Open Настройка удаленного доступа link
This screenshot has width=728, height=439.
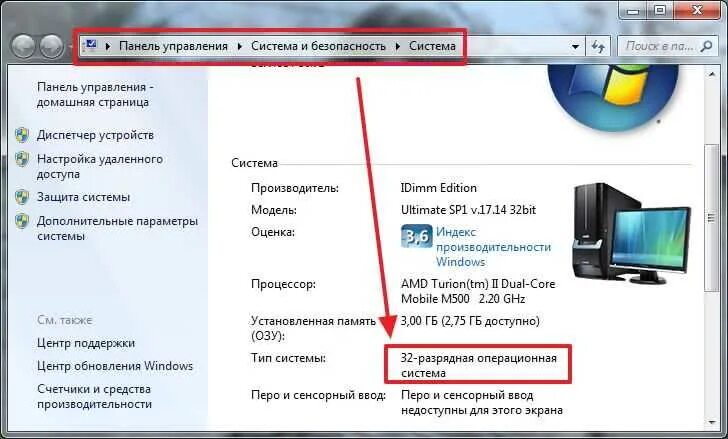(100, 167)
